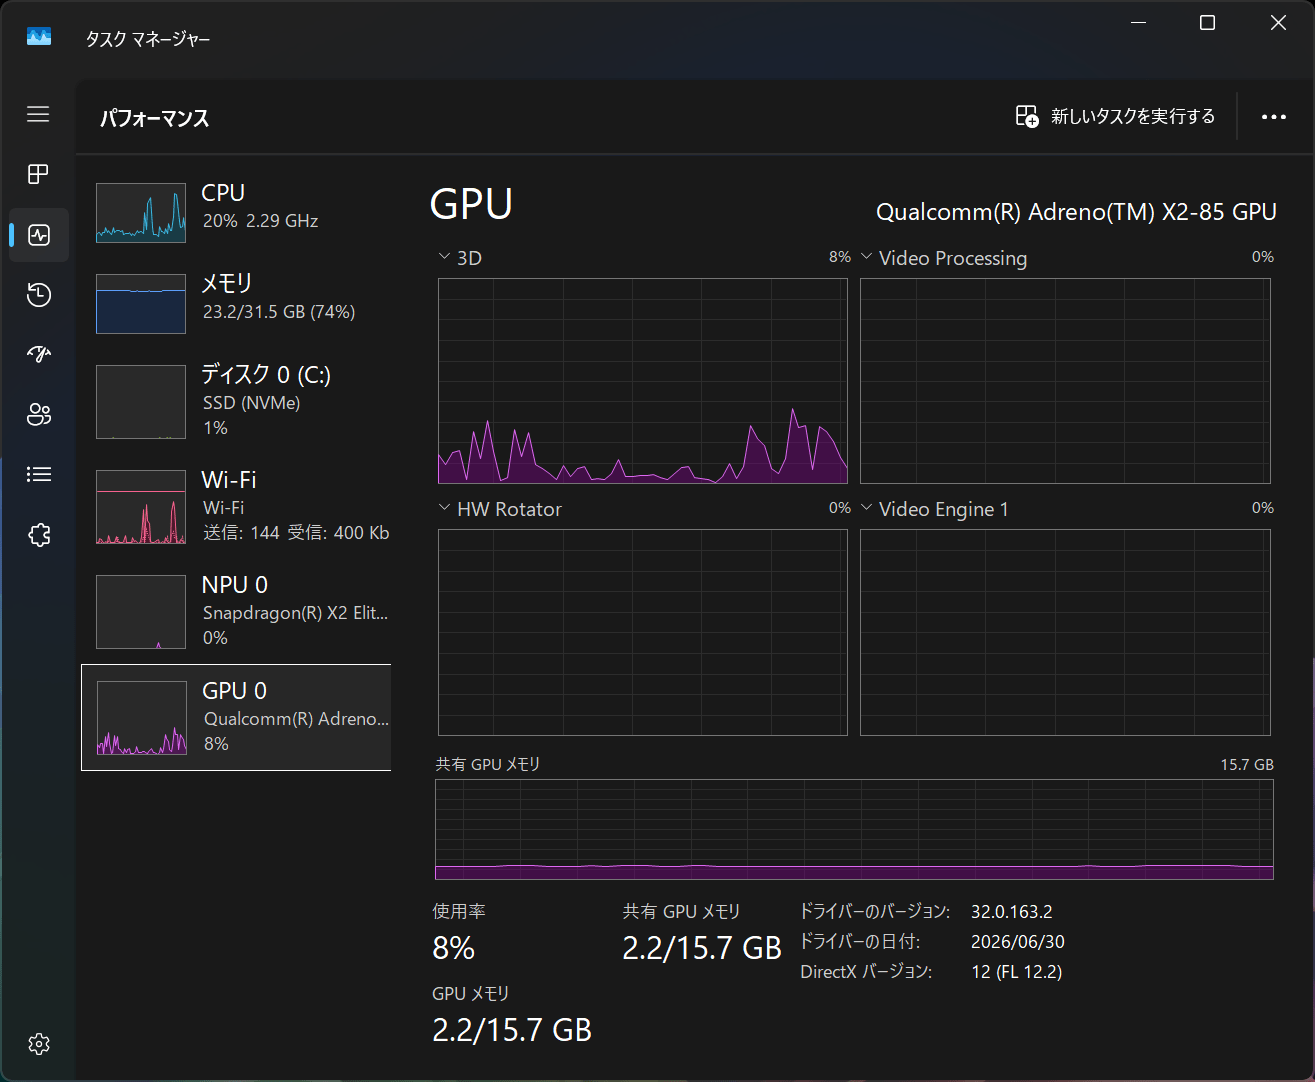Screen dimensions: 1315x1082
Task: Select the Performance page icon
Action: pos(39,235)
